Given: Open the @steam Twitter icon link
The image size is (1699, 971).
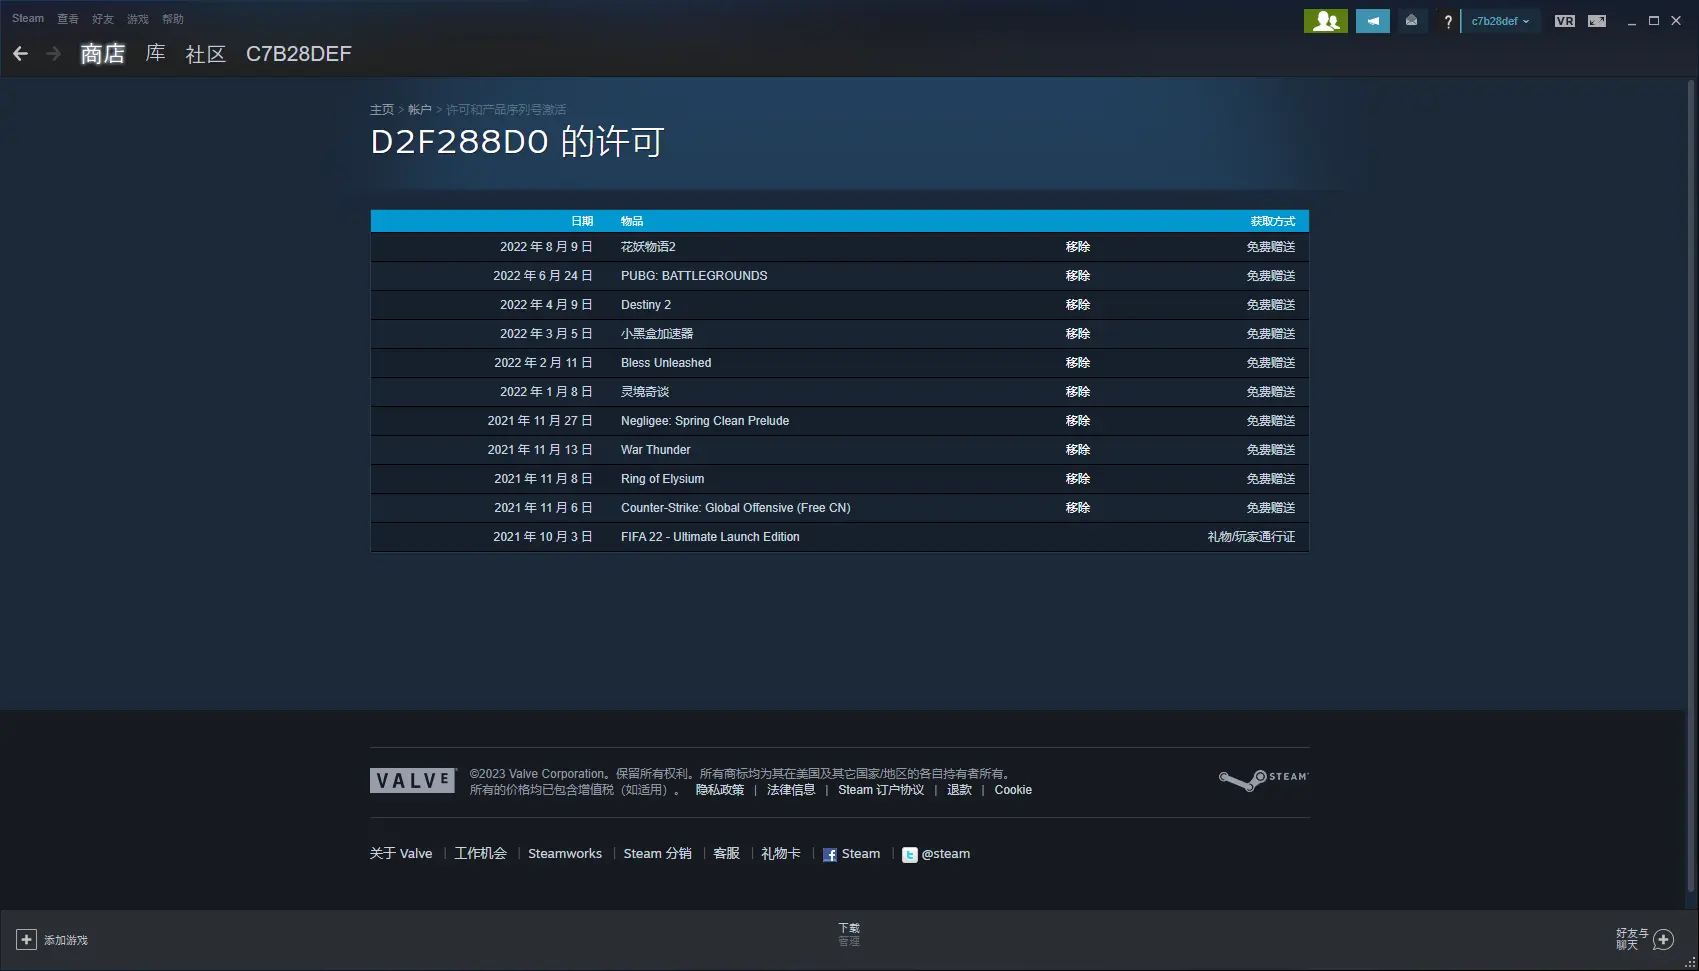Looking at the screenshot, I should pyautogui.click(x=909, y=855).
